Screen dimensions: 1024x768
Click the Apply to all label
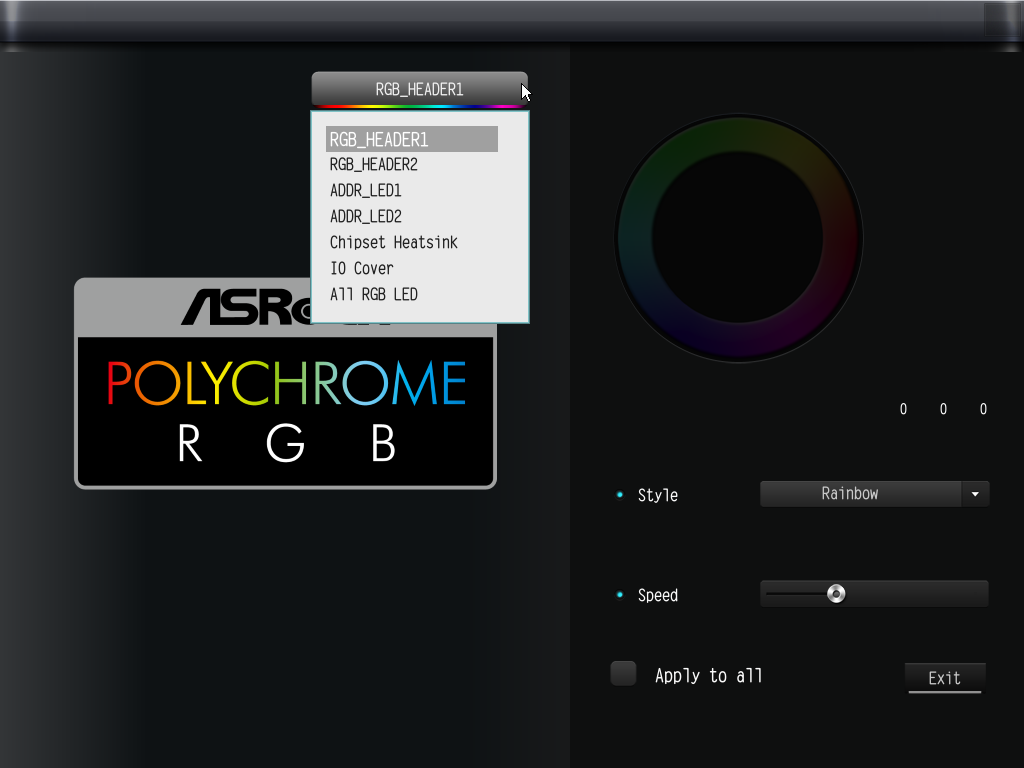[x=709, y=675]
